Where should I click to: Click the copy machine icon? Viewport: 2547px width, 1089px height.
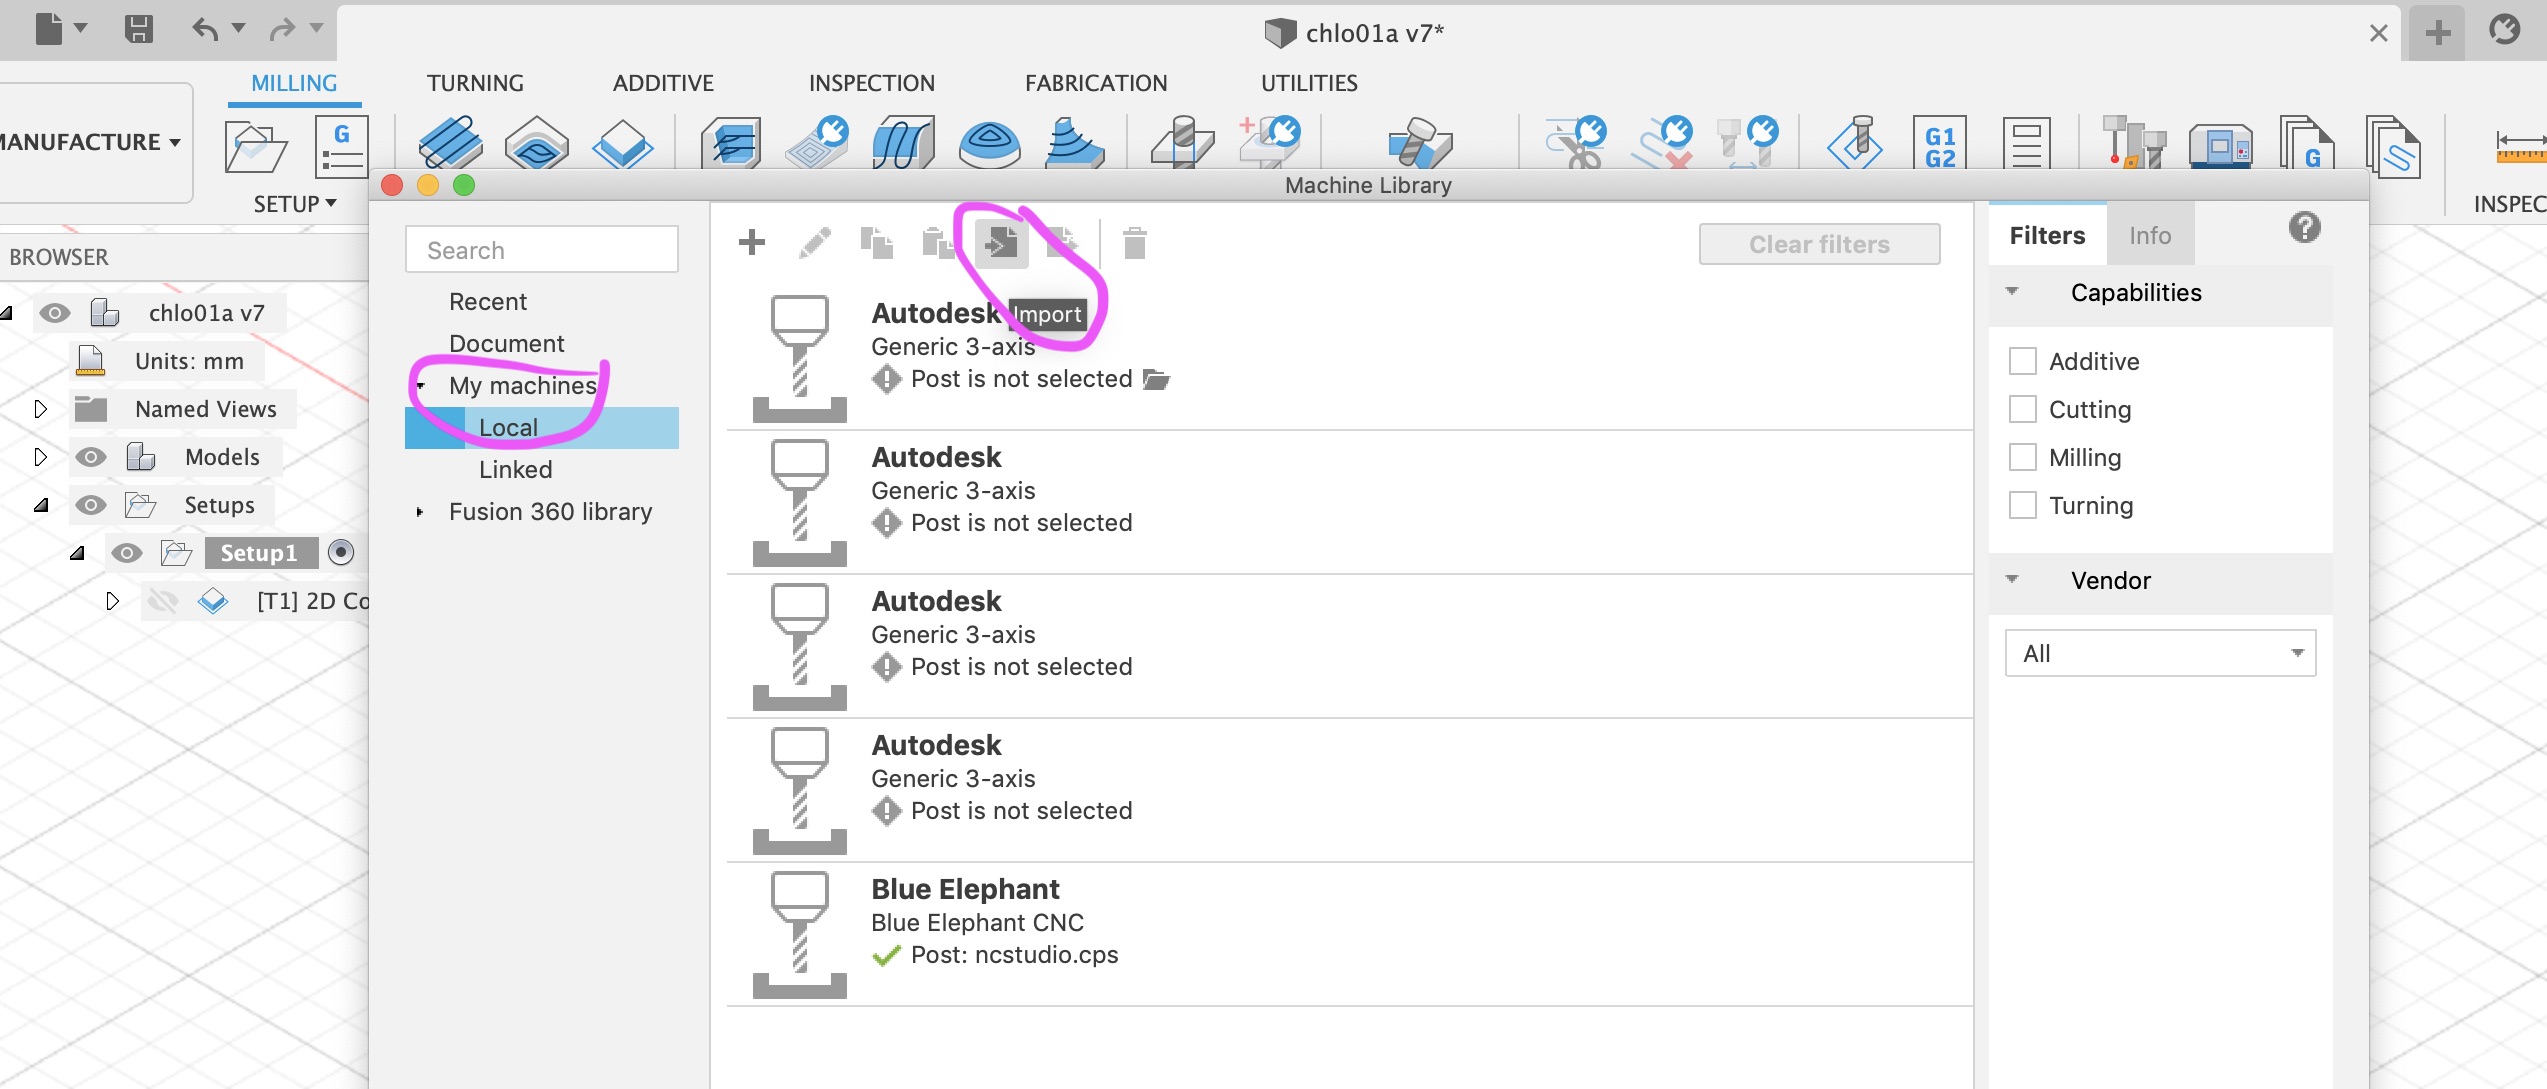coord(877,243)
